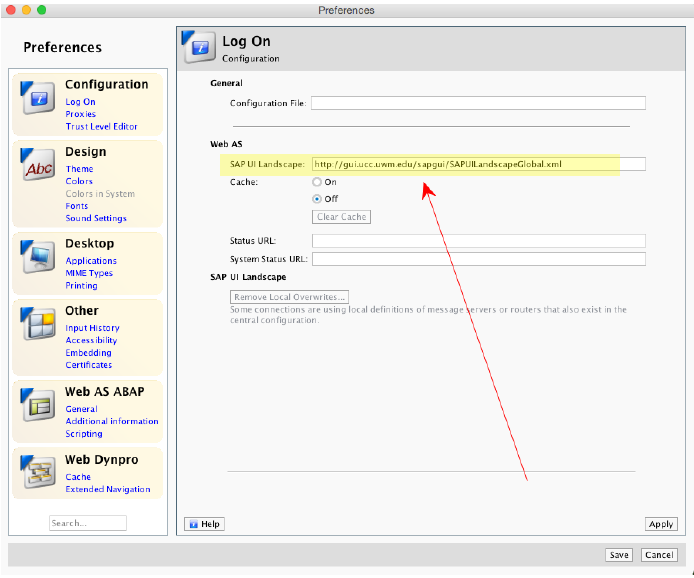Click the Log On header info icon

199,47
